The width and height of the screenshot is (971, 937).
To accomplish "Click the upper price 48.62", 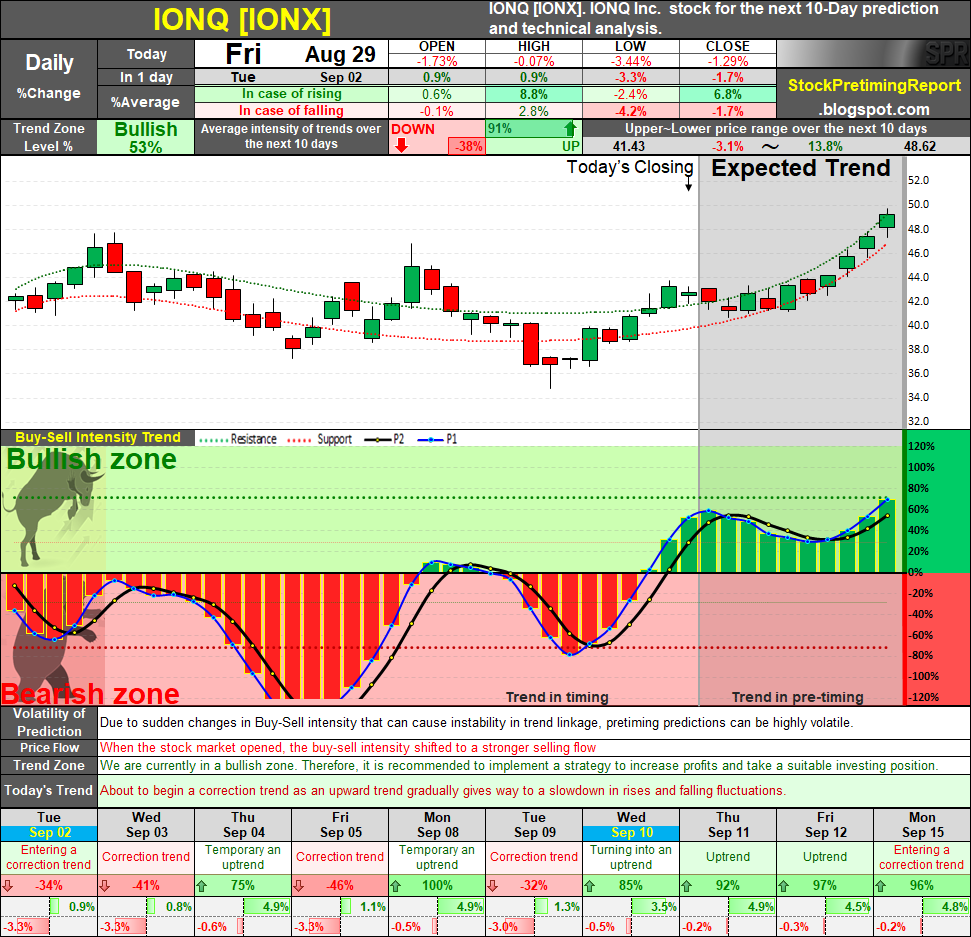I will click(920, 147).
